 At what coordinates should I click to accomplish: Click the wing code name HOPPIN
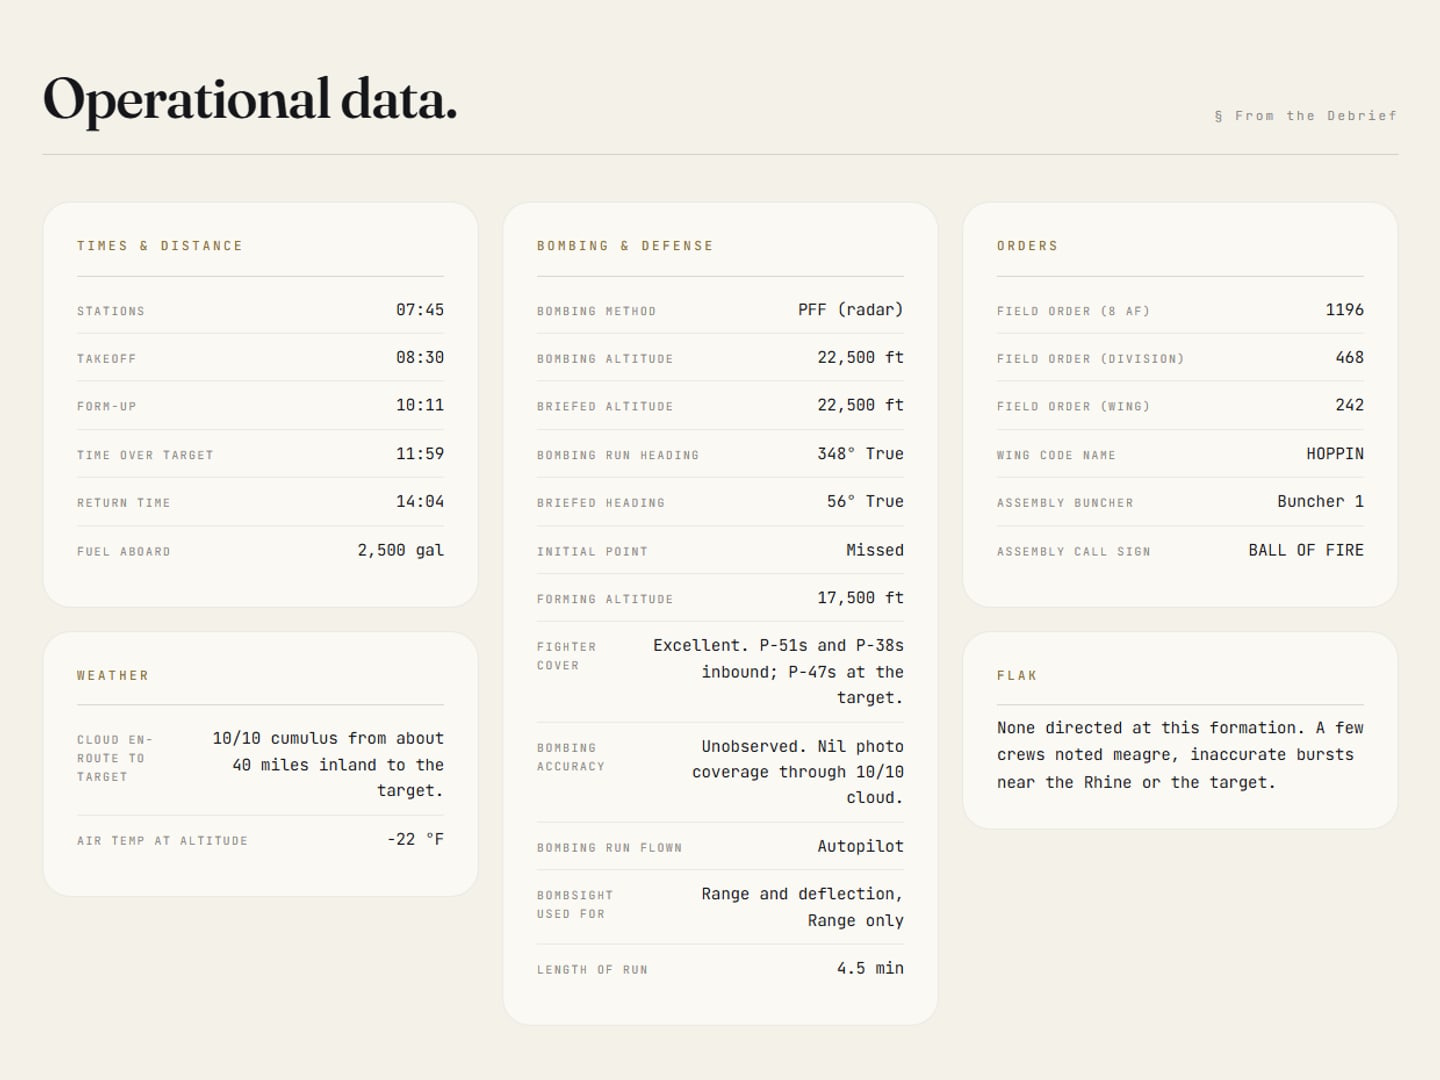[1335, 454]
